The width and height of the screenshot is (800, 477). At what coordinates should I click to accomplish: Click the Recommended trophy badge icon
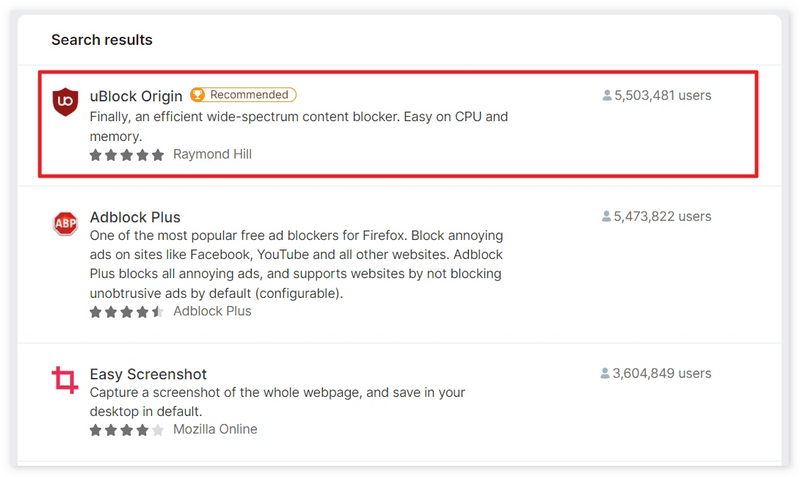point(198,95)
